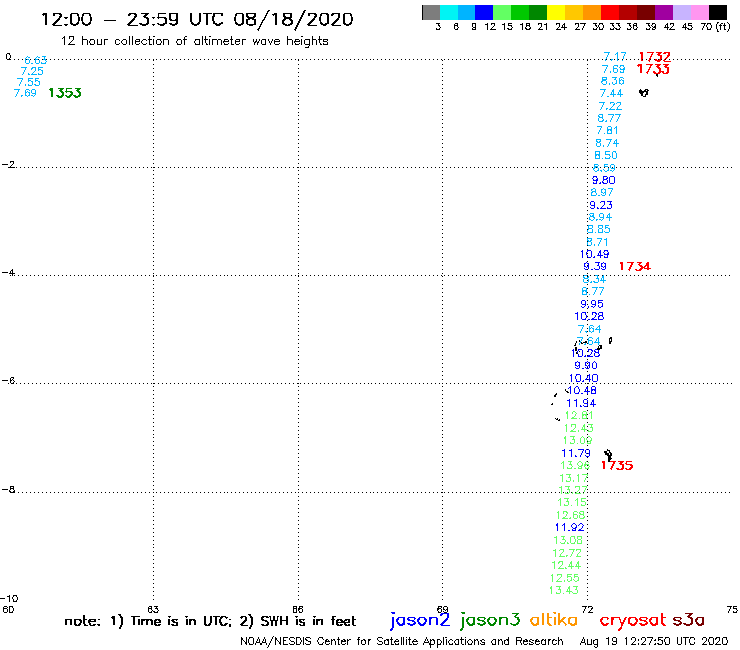Click the 7.22 wave height value
Viewport: 740px width, 650px height.
[x=610, y=106]
